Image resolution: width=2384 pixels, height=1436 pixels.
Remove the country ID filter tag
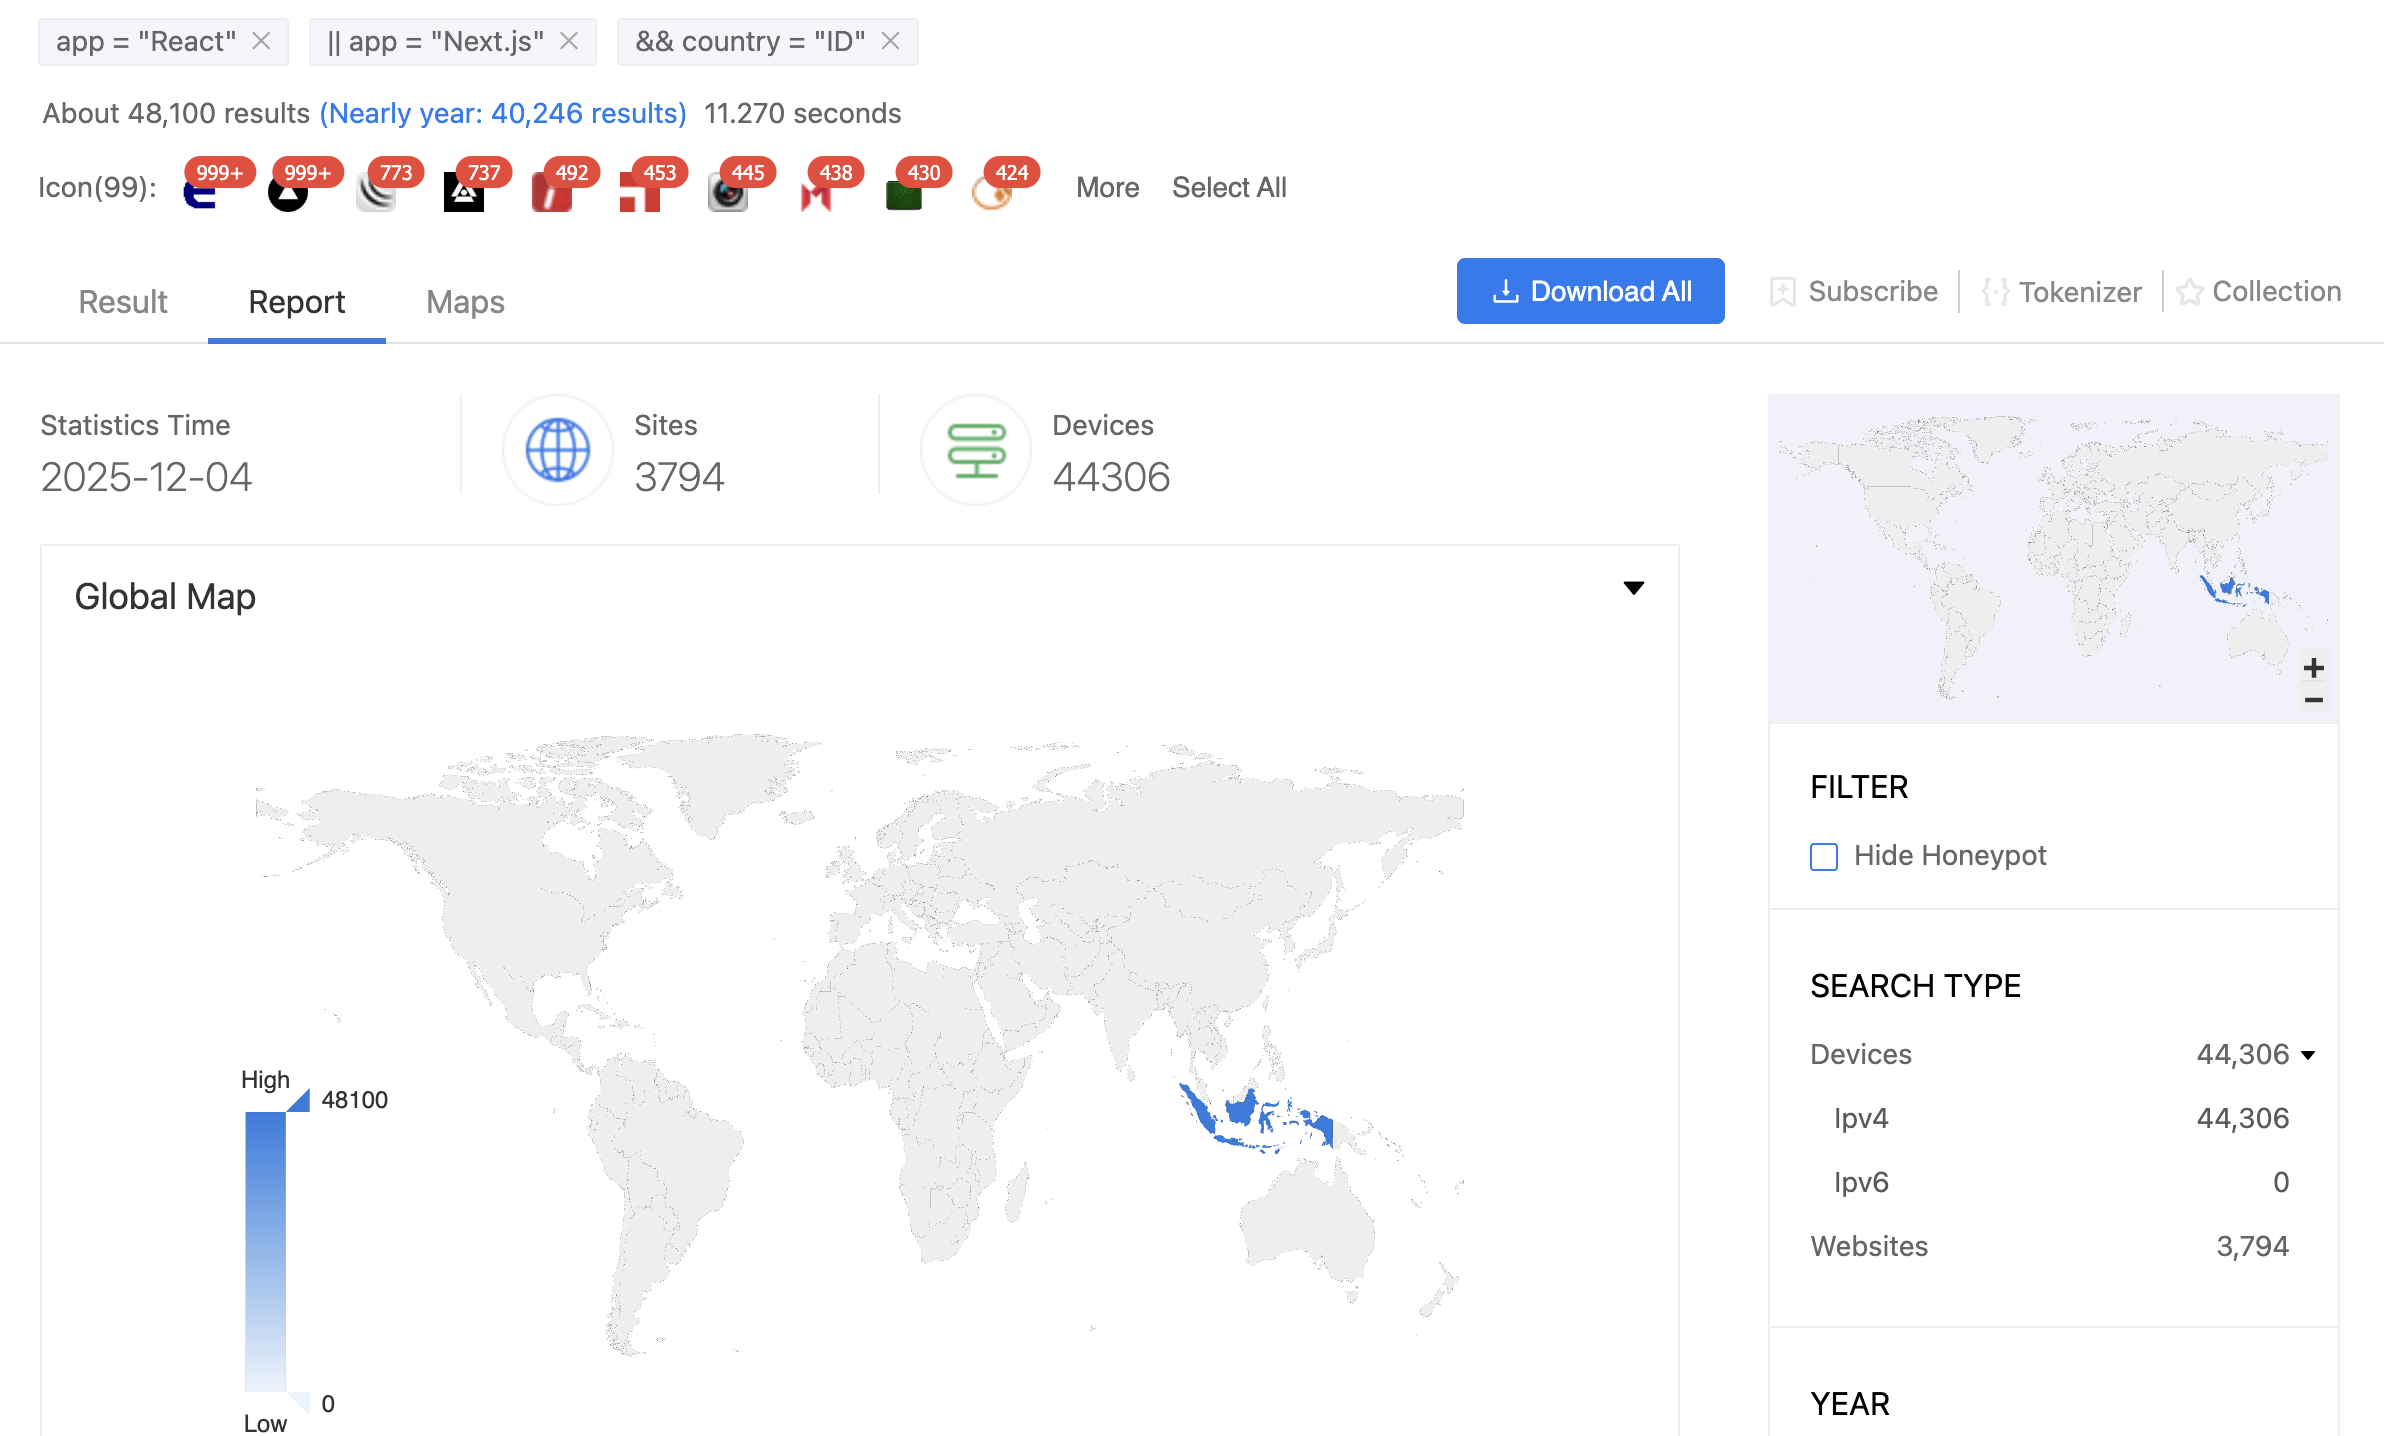pyautogui.click(x=891, y=42)
